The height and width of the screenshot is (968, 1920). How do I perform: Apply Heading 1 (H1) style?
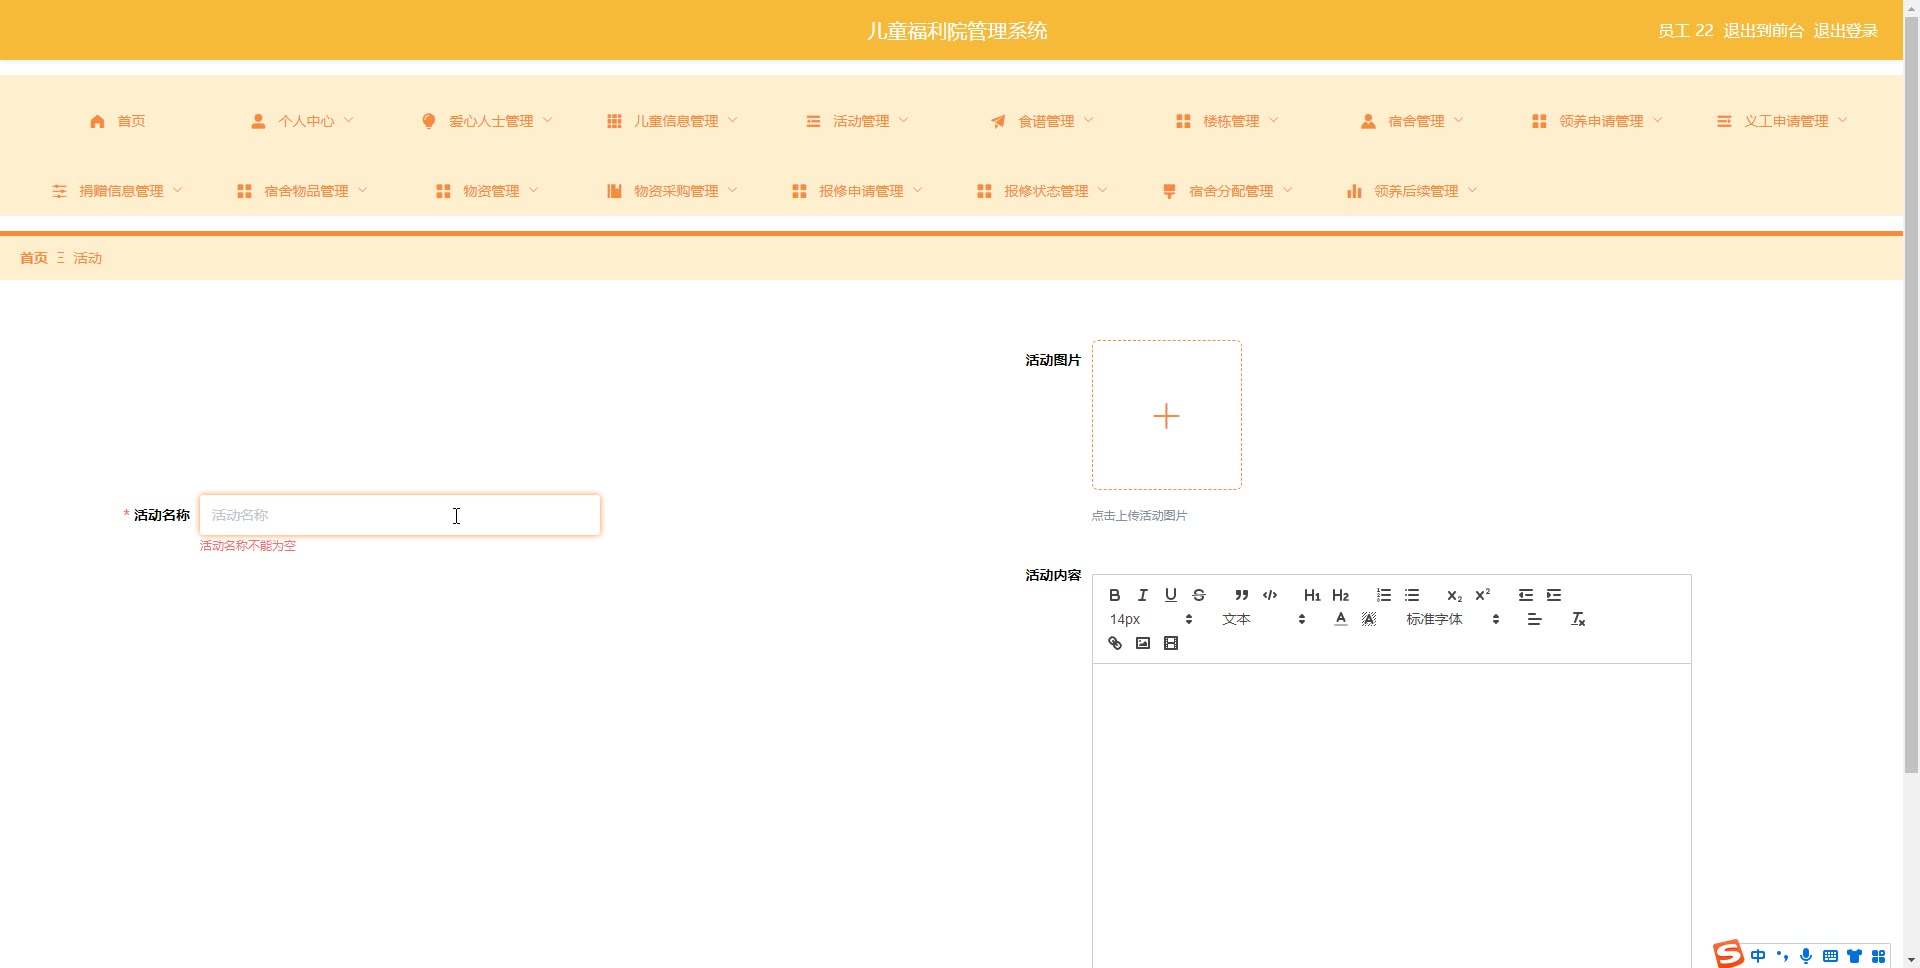(x=1313, y=595)
